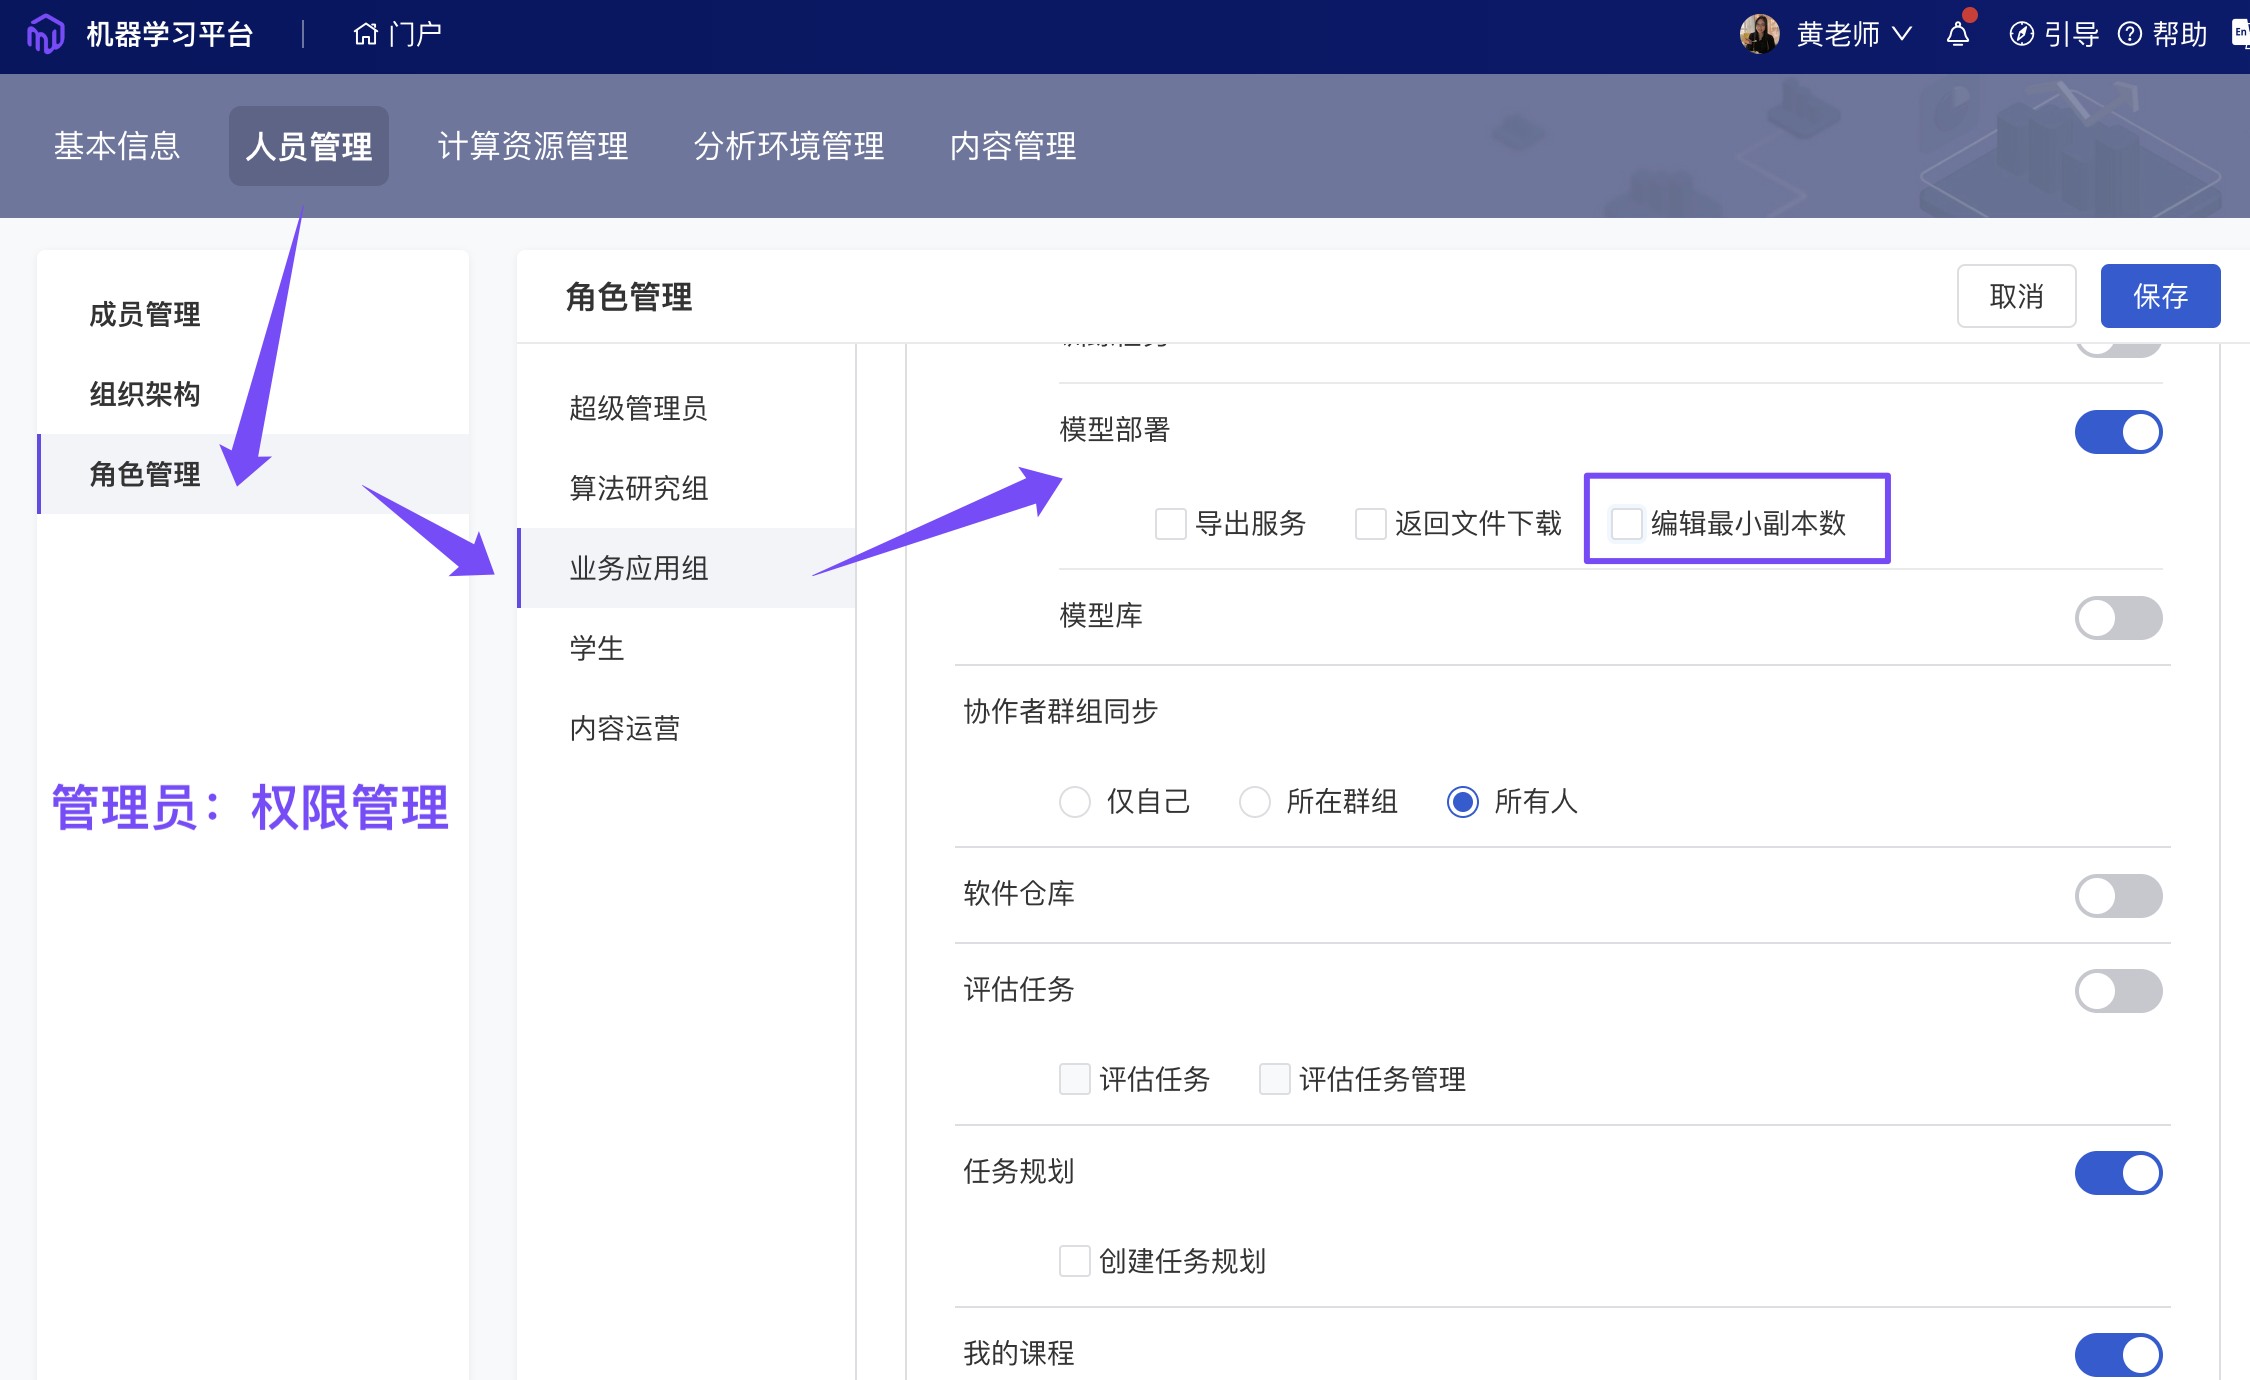Click the portal home icon
This screenshot has width=2250, height=1380.
pyautogui.click(x=366, y=34)
